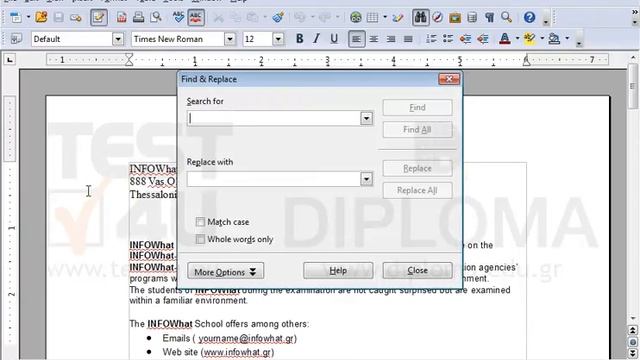Apply Font Color red A
640x360 pixels.
pos(505,39)
